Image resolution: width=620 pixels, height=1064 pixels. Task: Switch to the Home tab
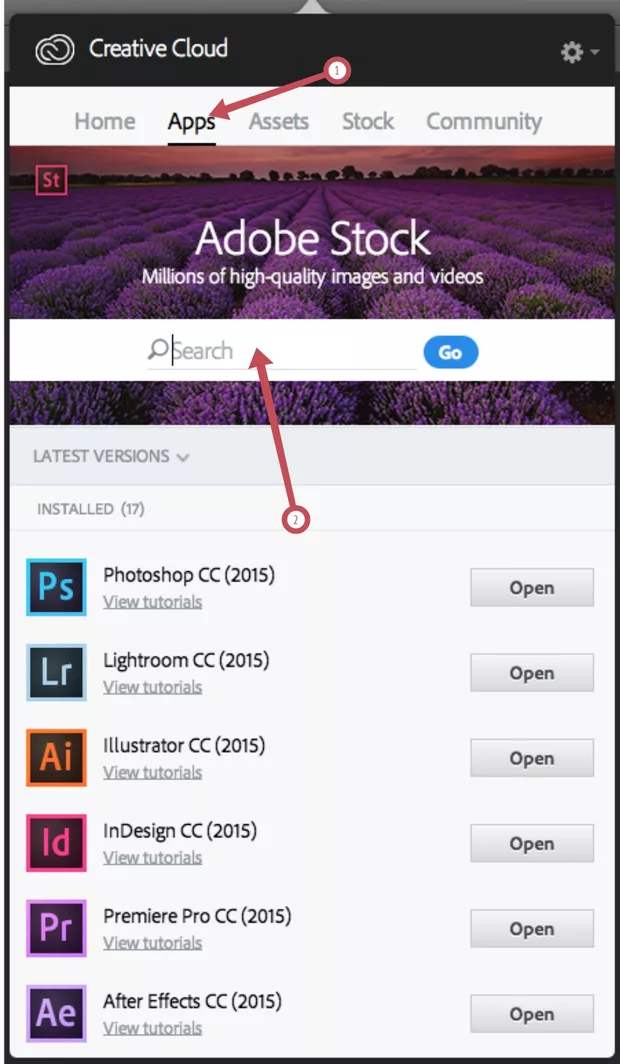click(x=104, y=122)
